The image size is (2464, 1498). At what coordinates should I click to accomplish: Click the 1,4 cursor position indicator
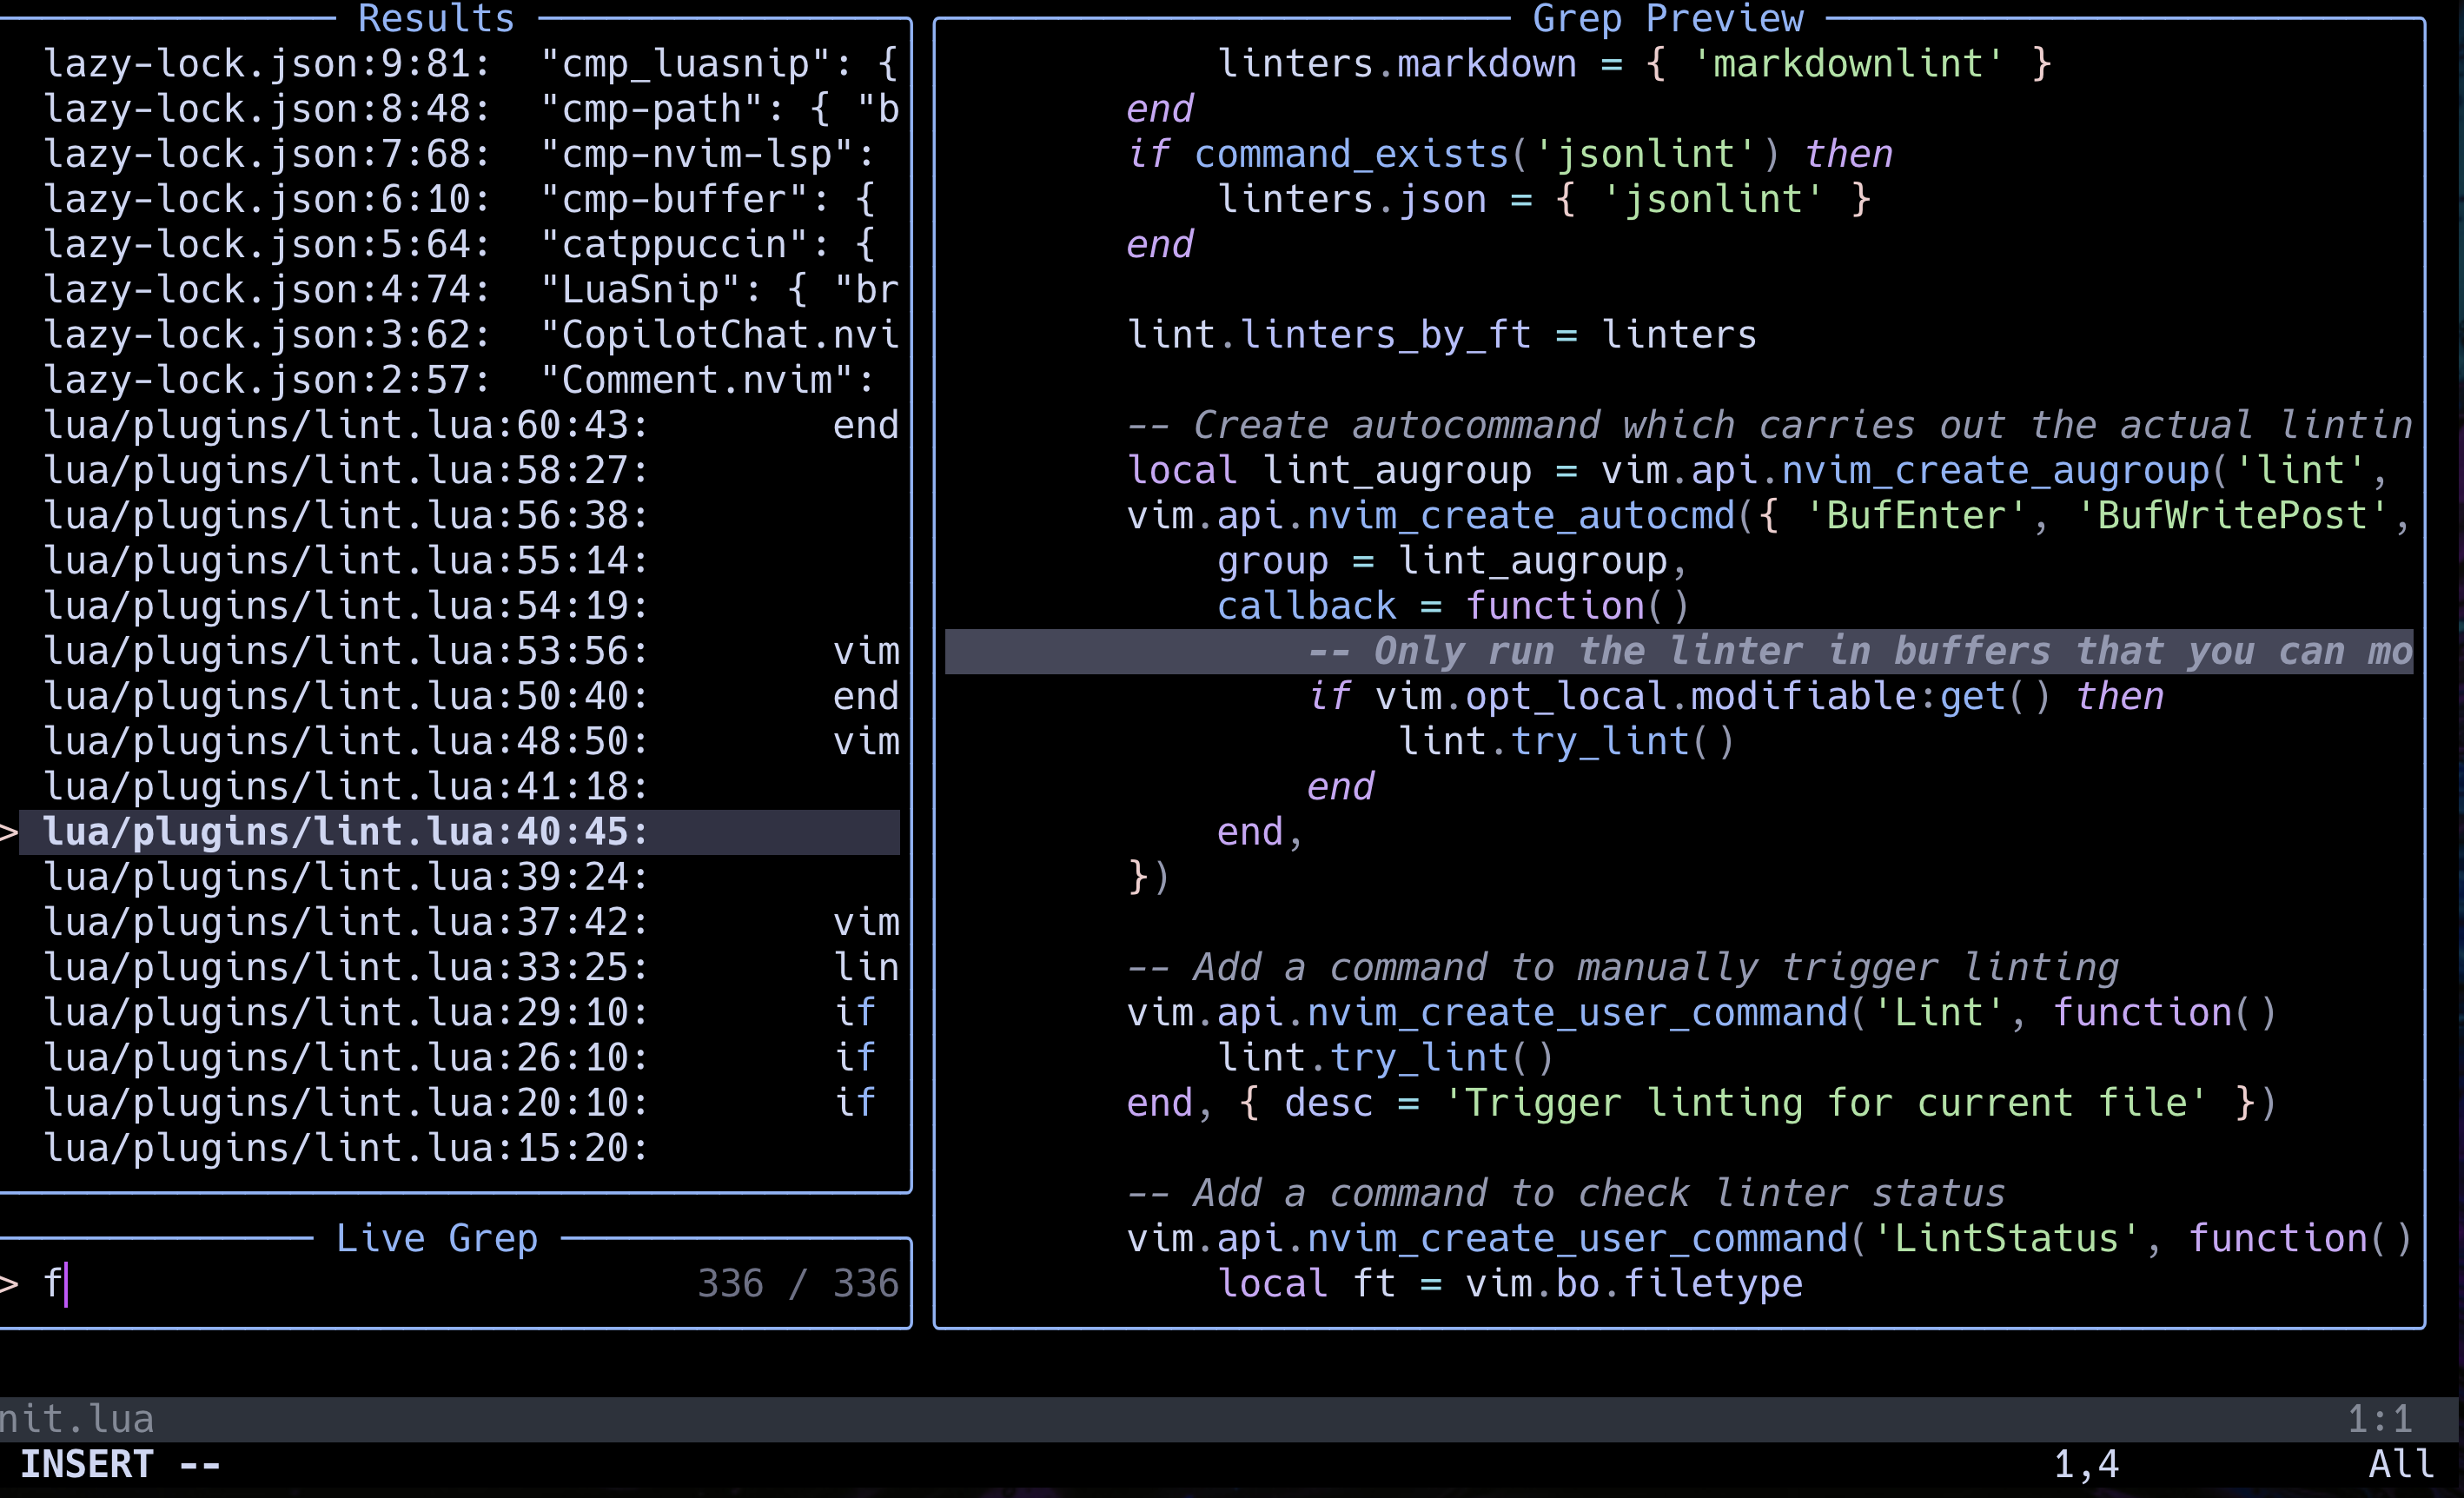2084,1463
